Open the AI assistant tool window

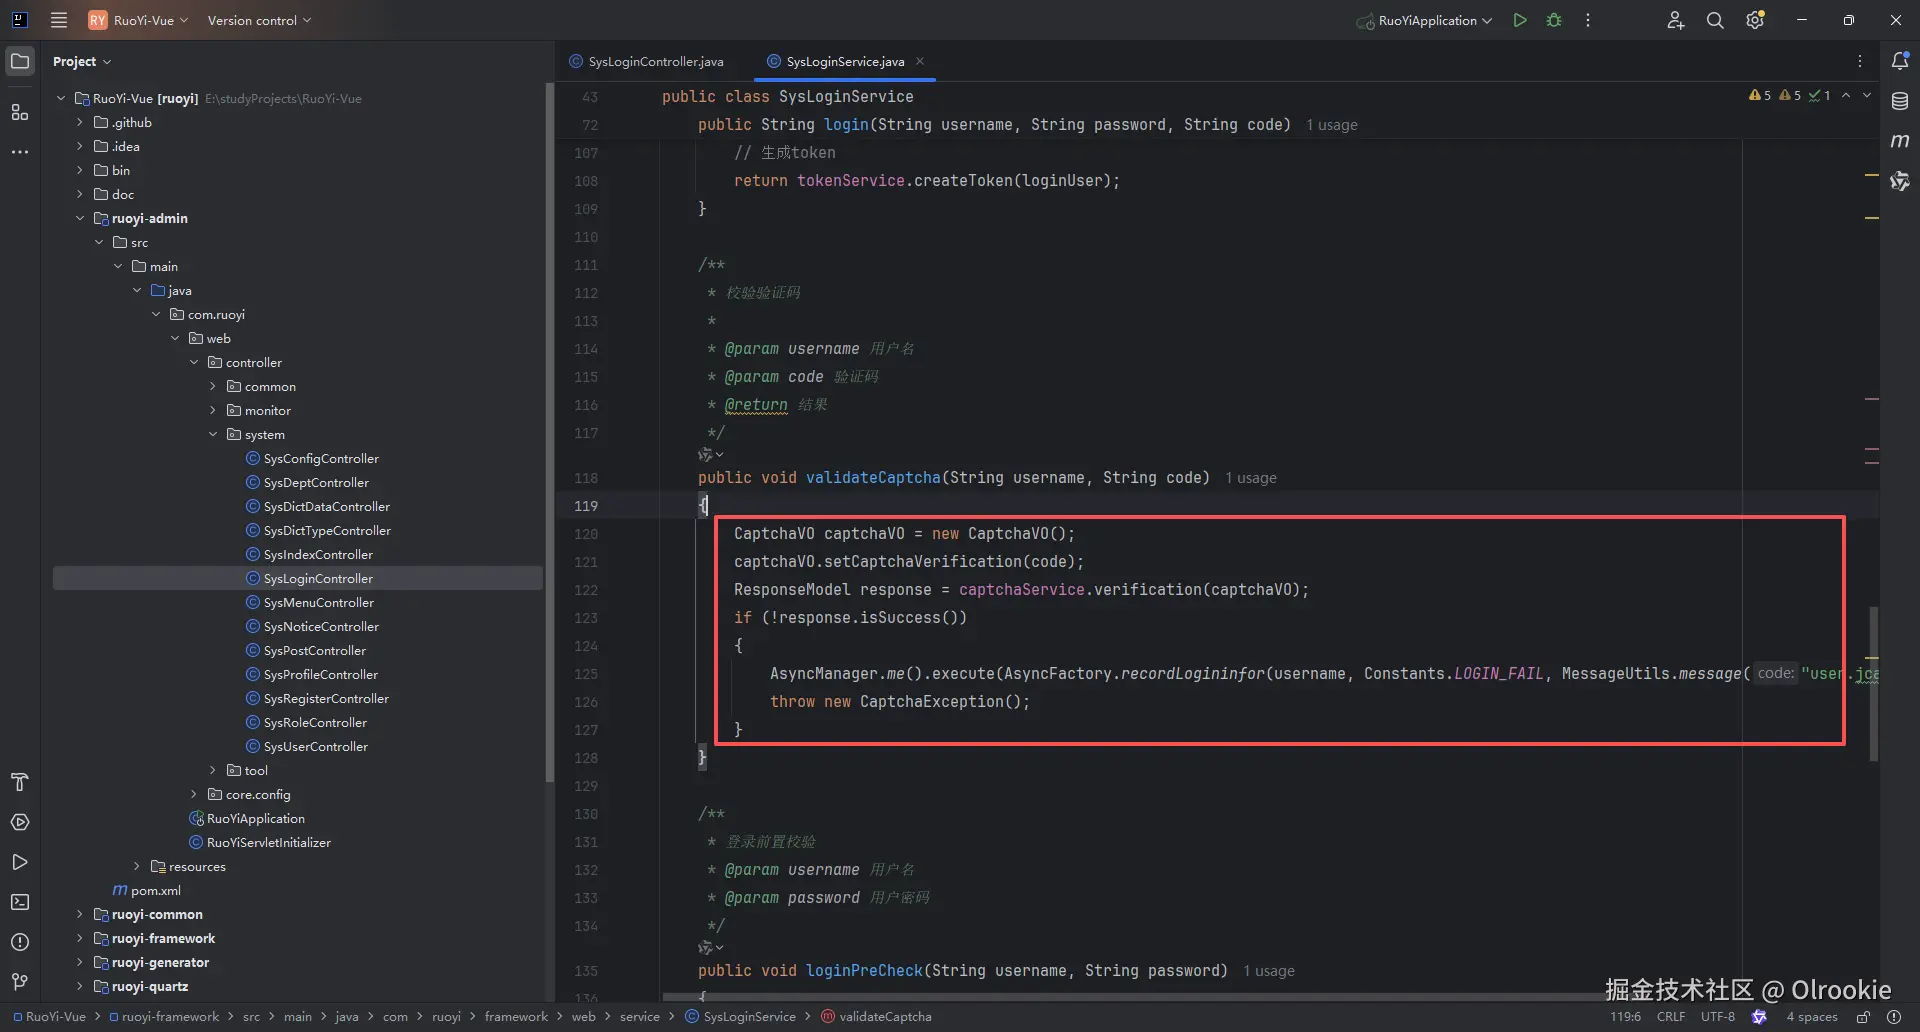click(x=1900, y=181)
